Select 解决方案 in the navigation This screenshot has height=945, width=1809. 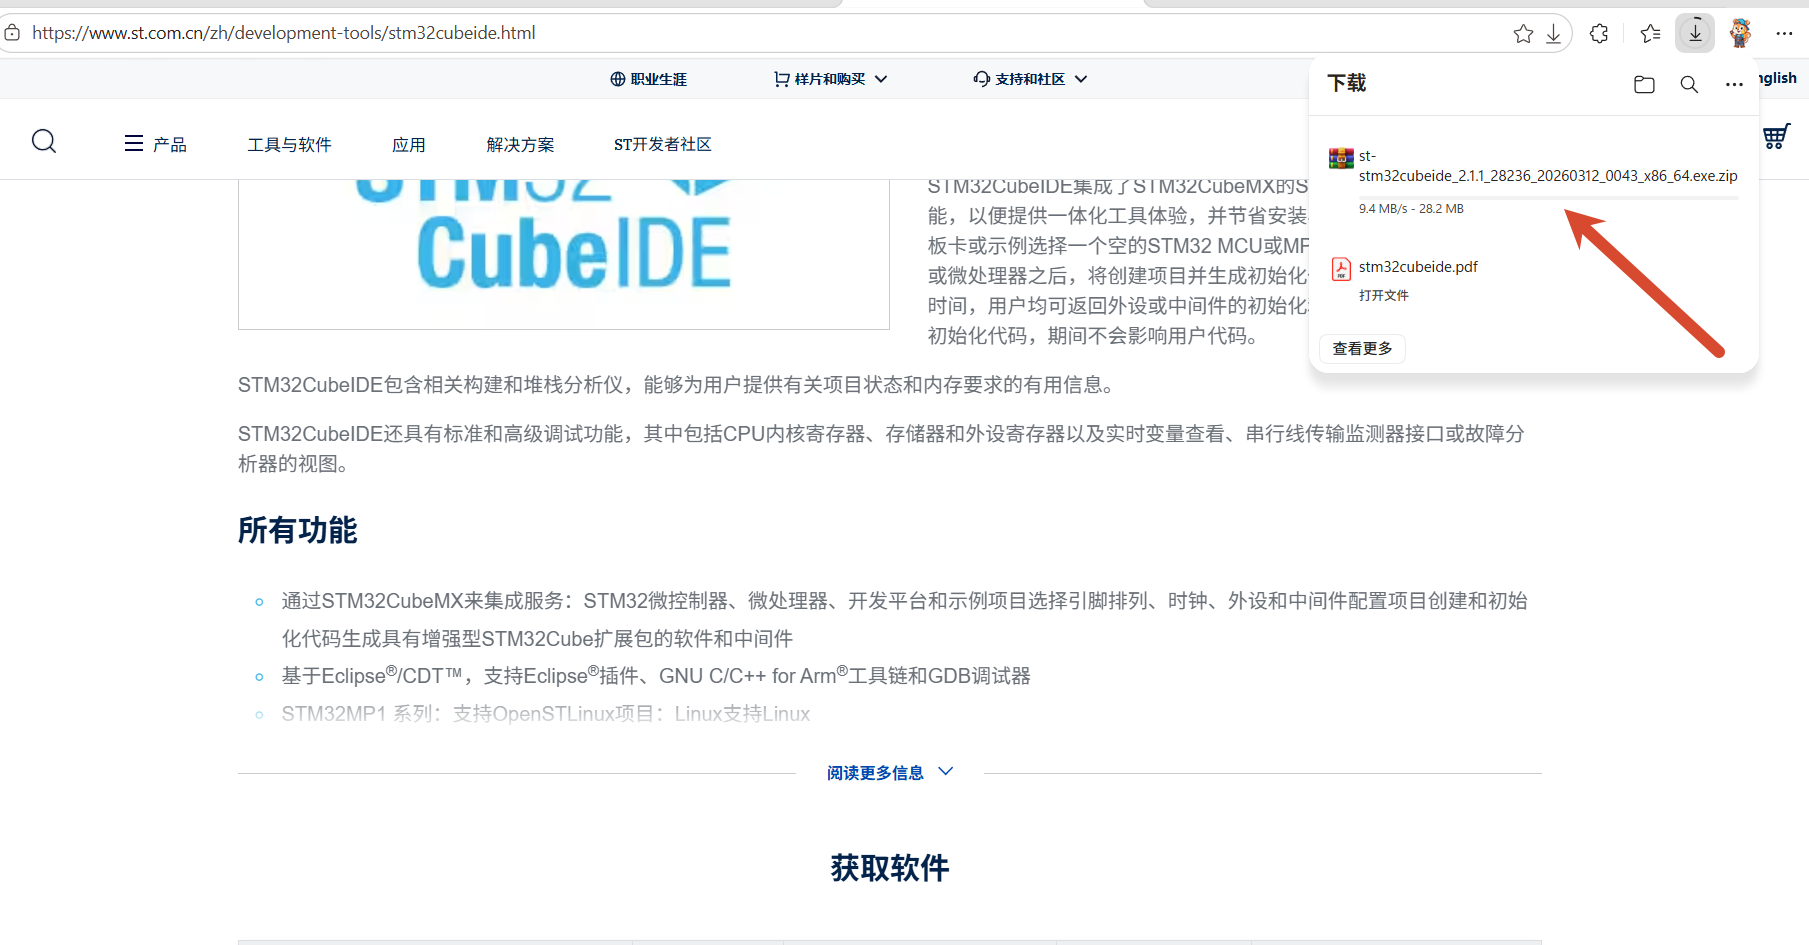(x=520, y=145)
